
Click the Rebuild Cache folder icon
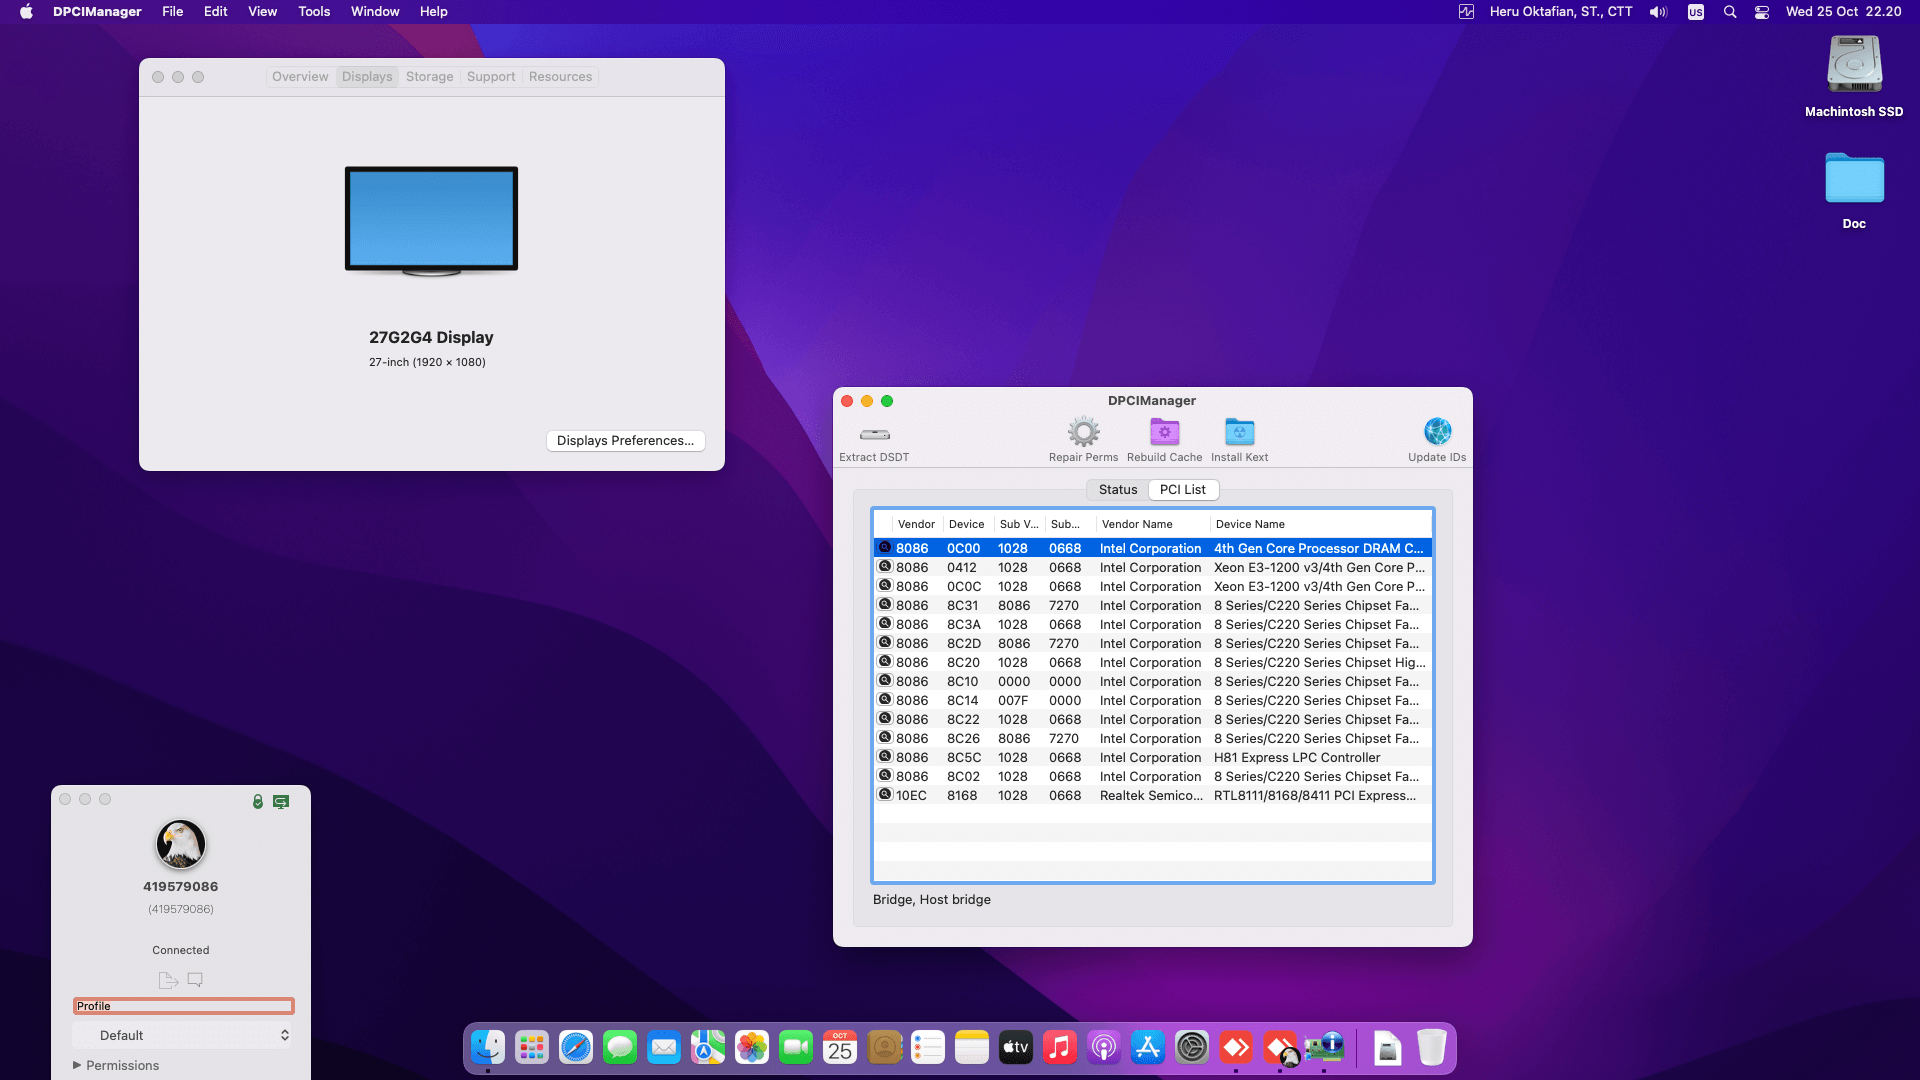(1164, 432)
